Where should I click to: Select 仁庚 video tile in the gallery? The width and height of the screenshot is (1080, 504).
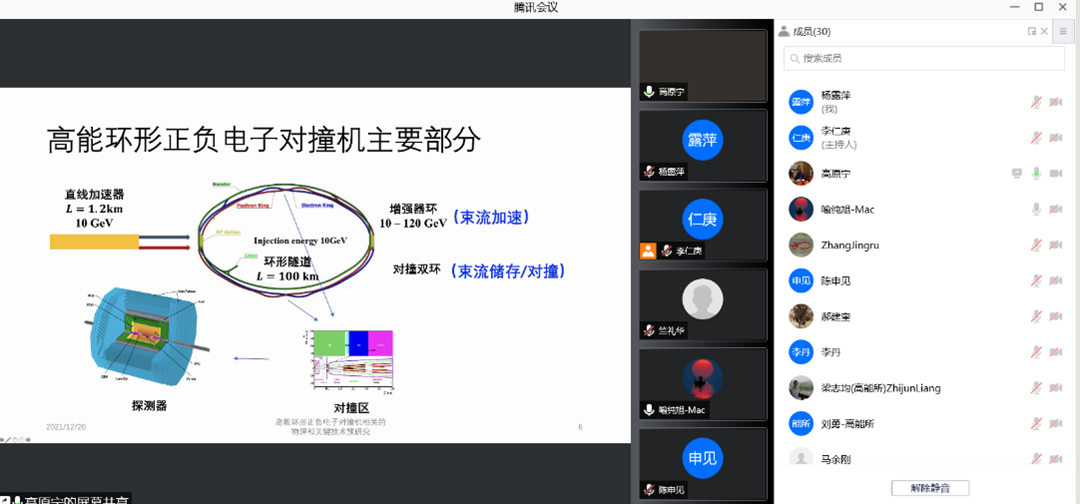[x=702, y=217]
